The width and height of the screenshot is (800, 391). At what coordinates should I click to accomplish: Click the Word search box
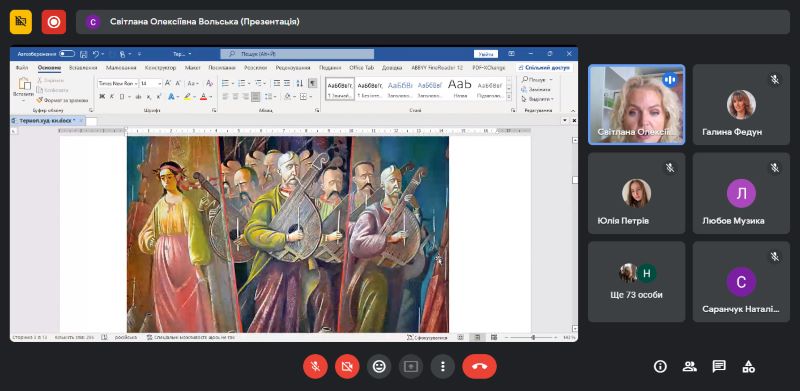click(x=297, y=54)
